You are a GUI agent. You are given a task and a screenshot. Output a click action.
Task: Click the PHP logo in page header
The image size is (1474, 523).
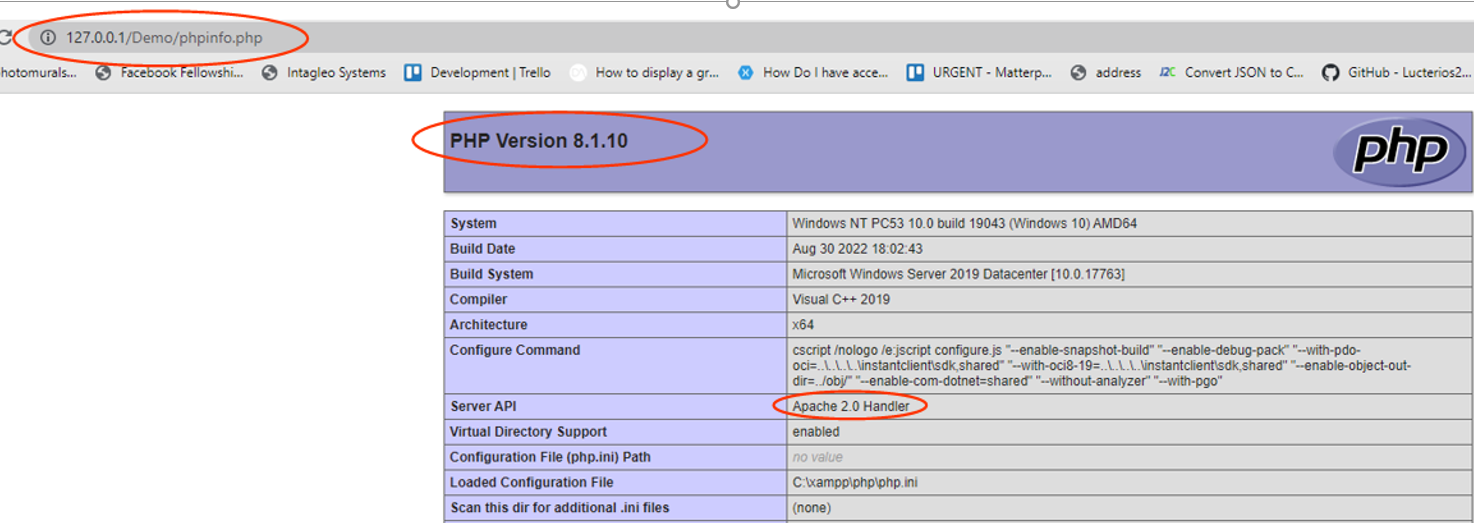tap(1400, 152)
